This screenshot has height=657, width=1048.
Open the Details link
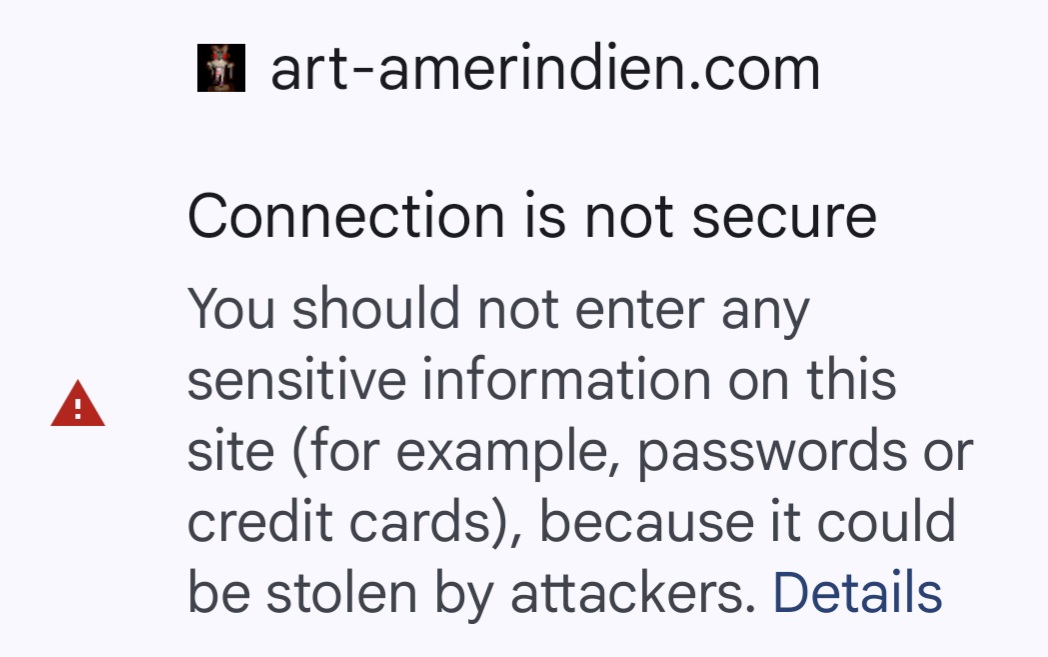click(x=857, y=593)
